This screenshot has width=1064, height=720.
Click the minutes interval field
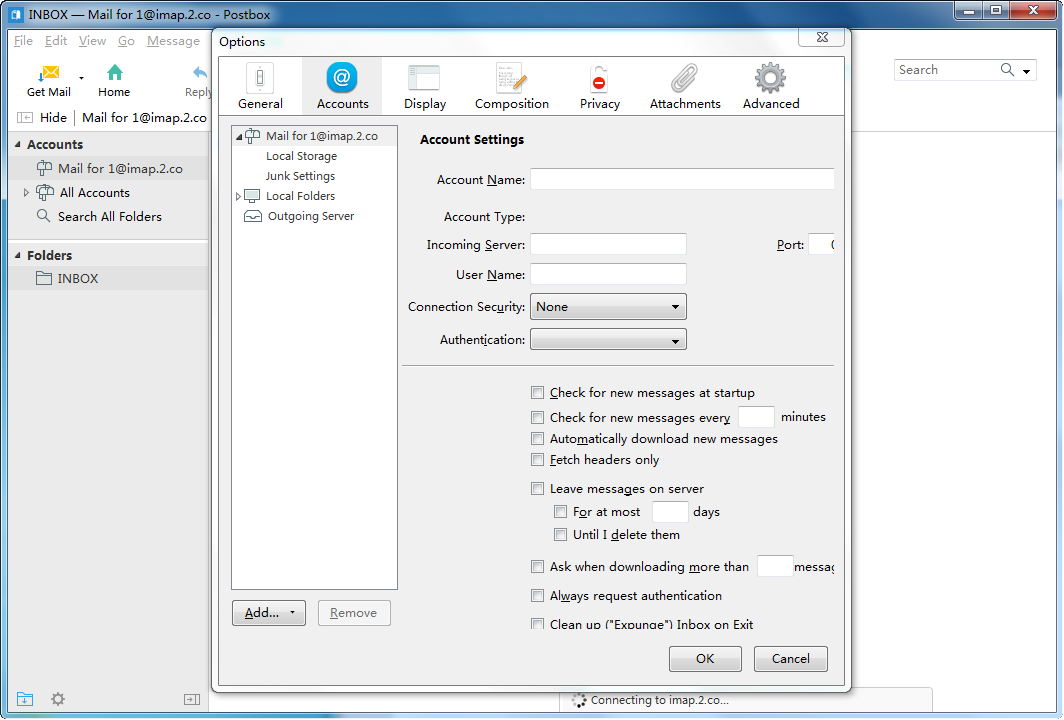point(756,417)
